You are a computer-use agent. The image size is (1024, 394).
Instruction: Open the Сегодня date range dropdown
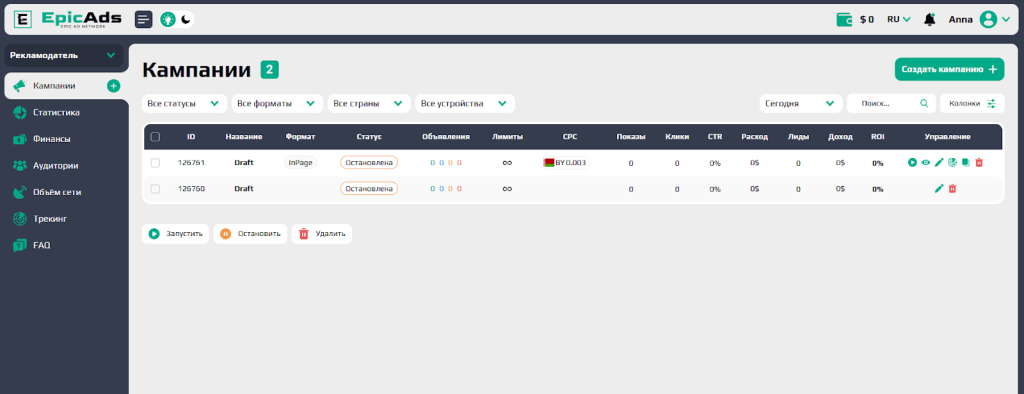coord(801,103)
